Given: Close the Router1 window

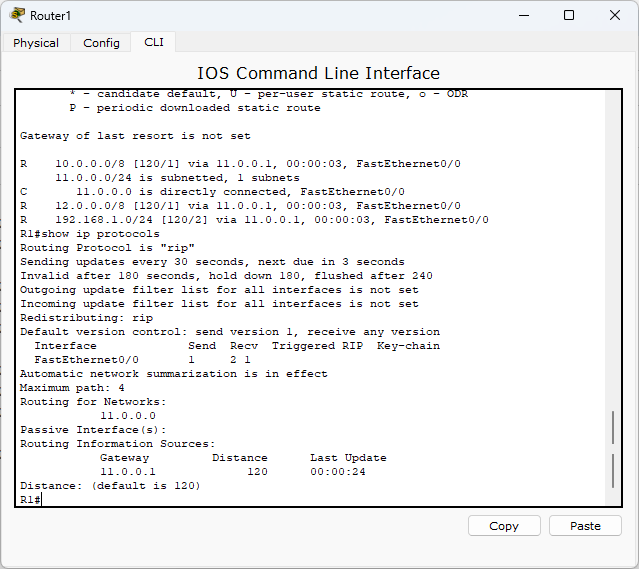Looking at the screenshot, I should pyautogui.click(x=615, y=15).
